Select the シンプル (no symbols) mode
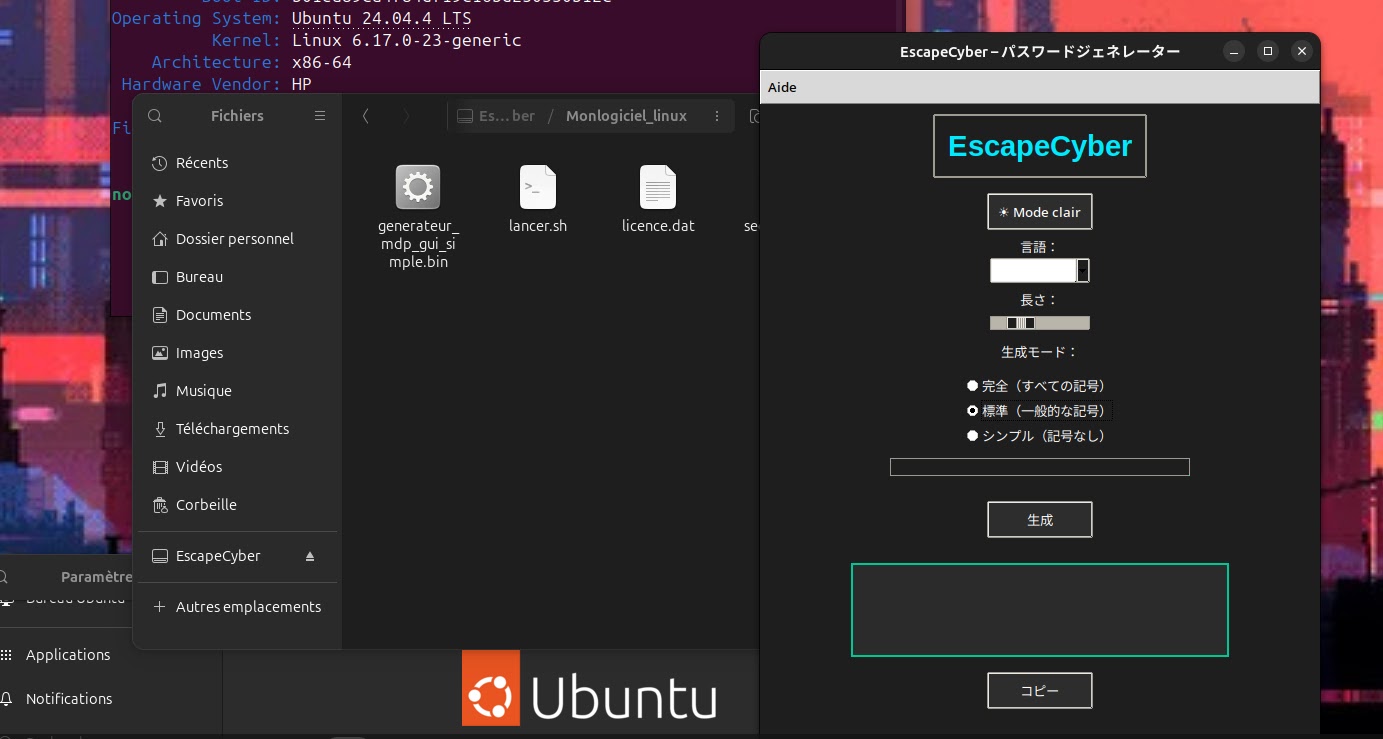The height and width of the screenshot is (739, 1383). pos(1036,436)
